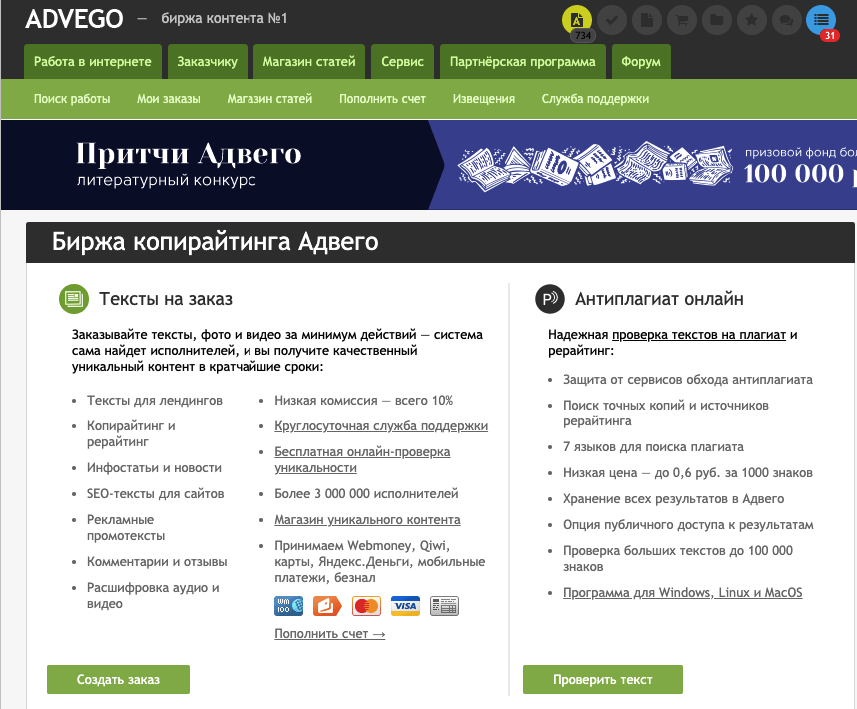Follow 'Бесплатная онлайн-проверка уникальности' link
This screenshot has height=709, width=857.
[362, 460]
